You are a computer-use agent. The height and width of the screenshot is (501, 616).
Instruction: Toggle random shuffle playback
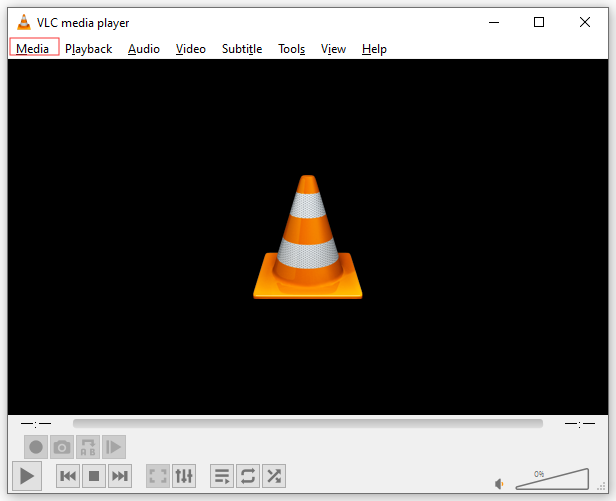(274, 476)
